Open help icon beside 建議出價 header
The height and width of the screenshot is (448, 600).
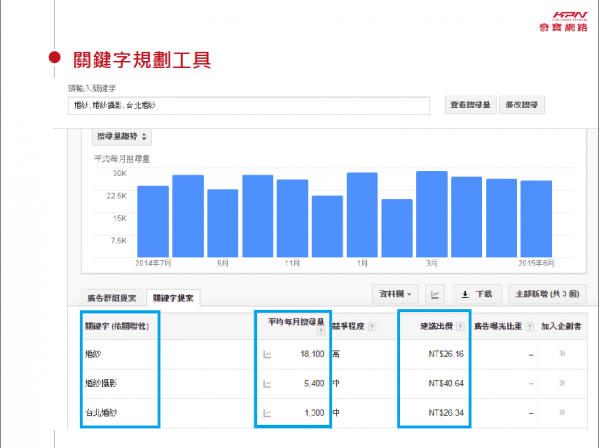click(x=460, y=326)
